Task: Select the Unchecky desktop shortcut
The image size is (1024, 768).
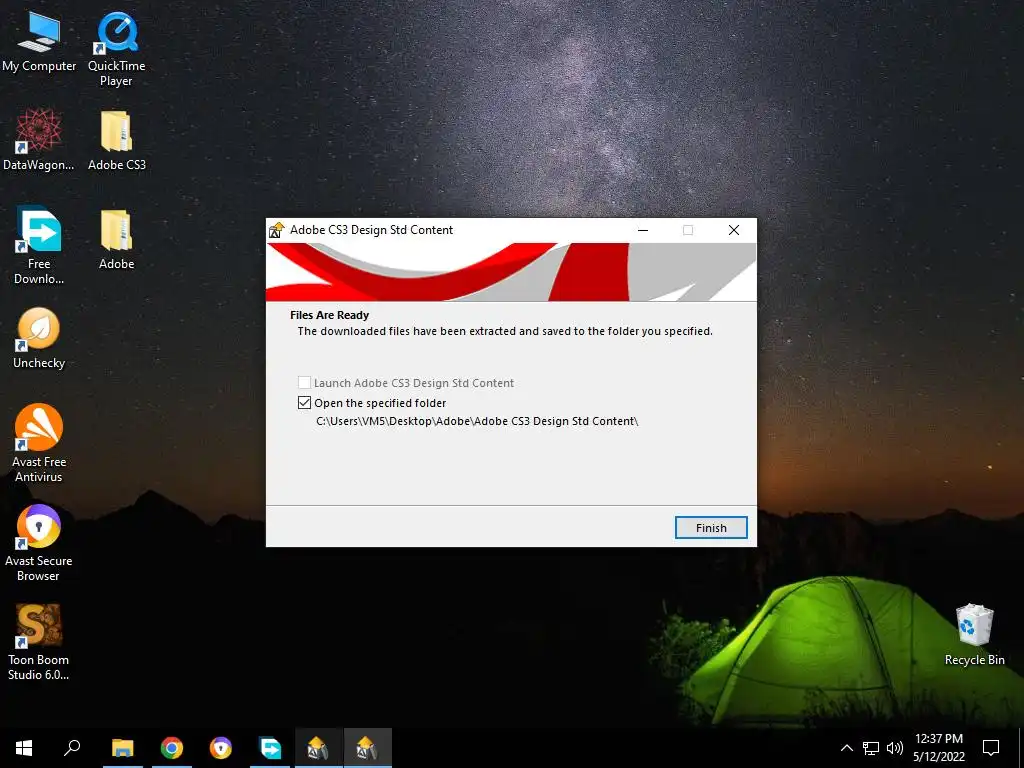Action: (39, 338)
